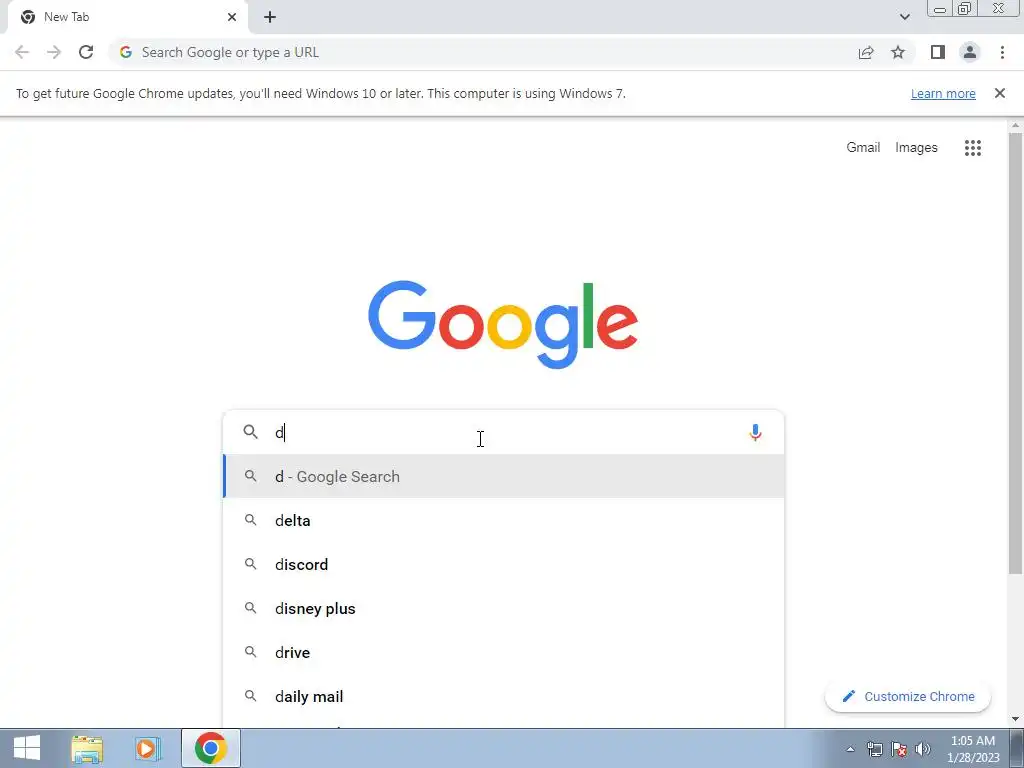Click the Customize Chrome button

click(x=908, y=696)
